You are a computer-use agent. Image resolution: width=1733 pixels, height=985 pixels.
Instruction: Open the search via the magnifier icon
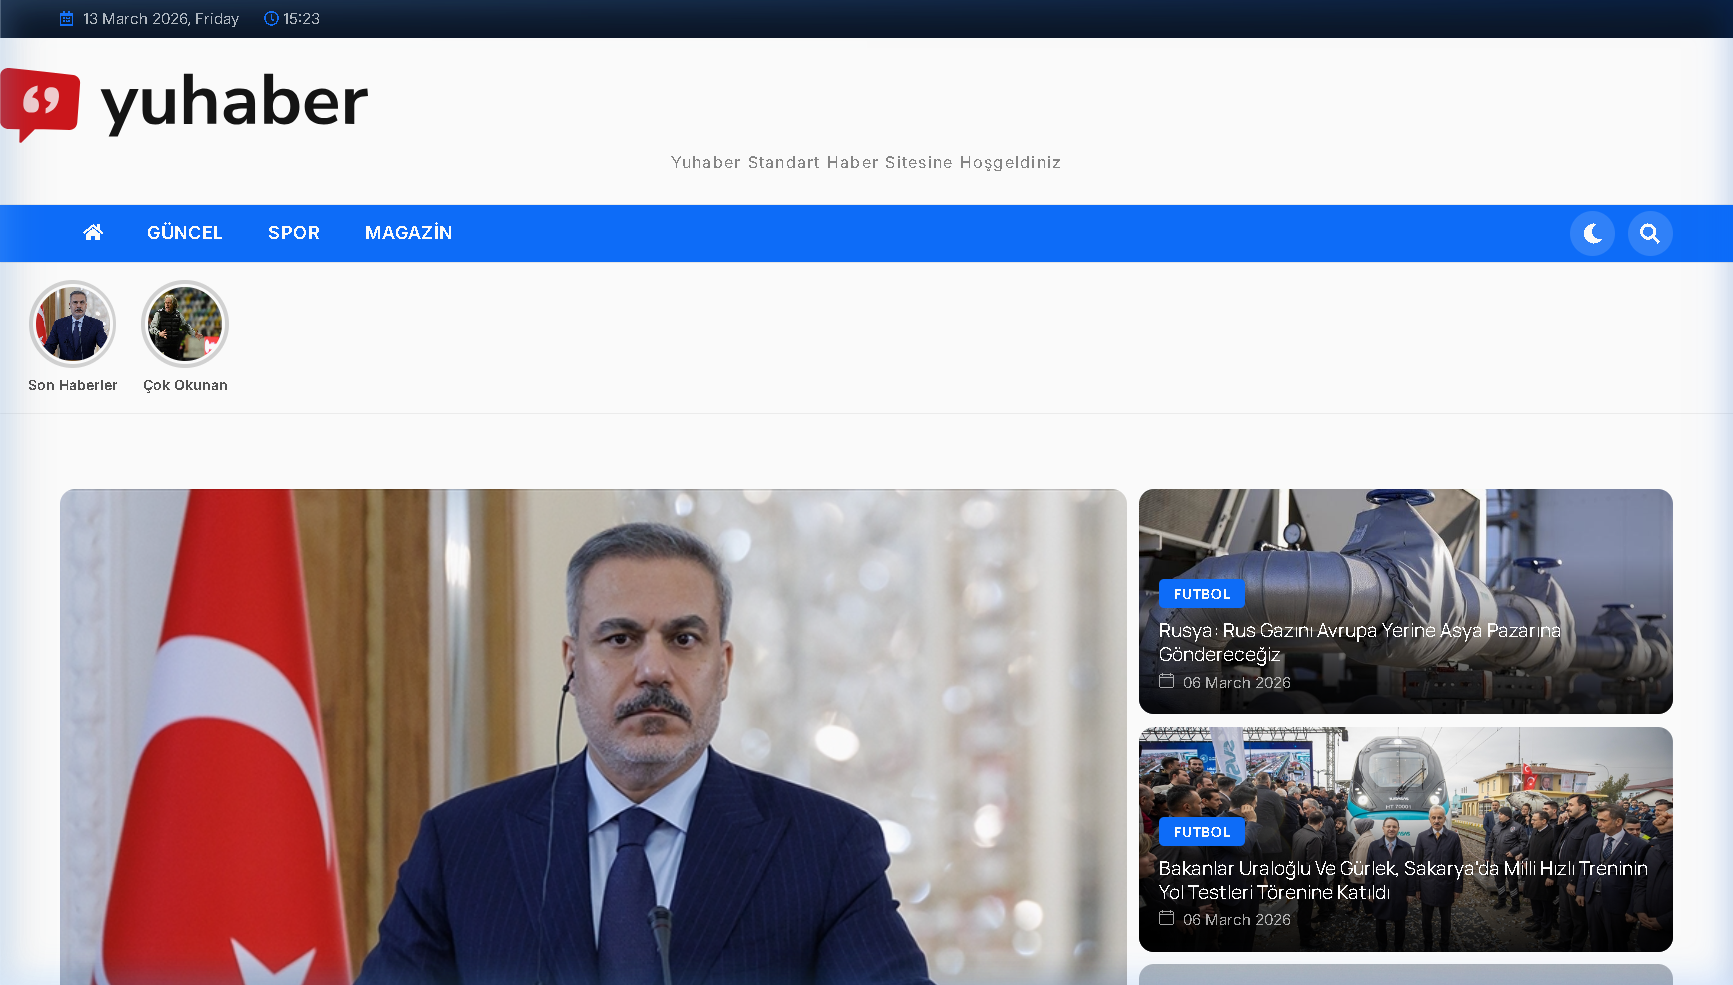point(1650,233)
